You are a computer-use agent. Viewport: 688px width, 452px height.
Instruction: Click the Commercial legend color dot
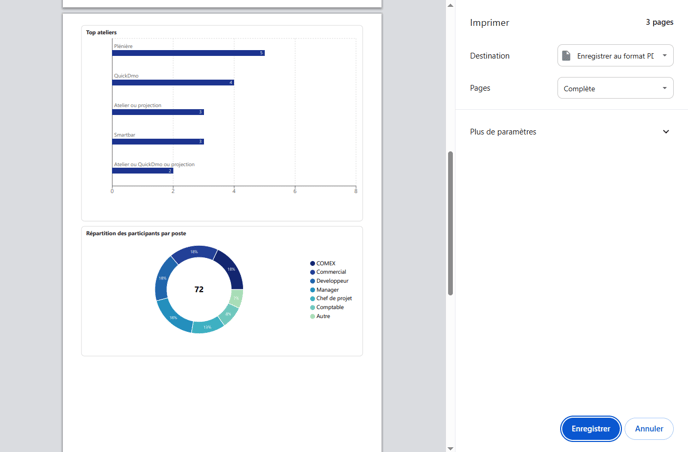(x=312, y=272)
